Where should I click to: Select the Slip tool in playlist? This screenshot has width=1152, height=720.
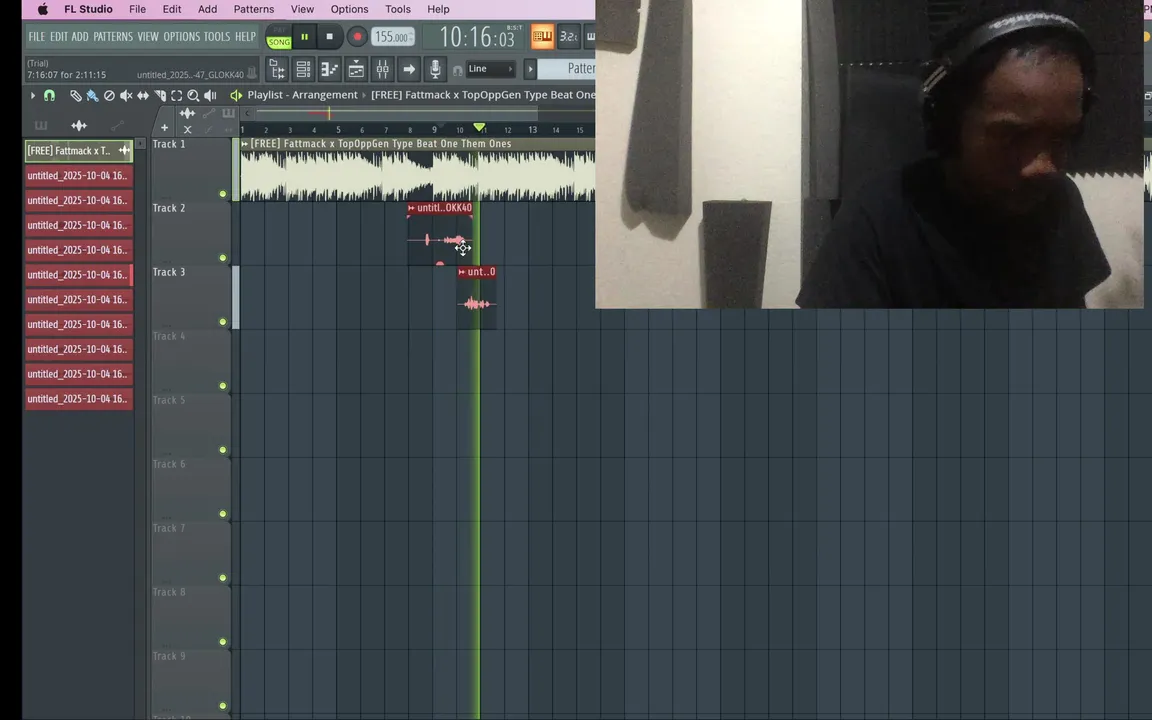pyautogui.click(x=143, y=96)
